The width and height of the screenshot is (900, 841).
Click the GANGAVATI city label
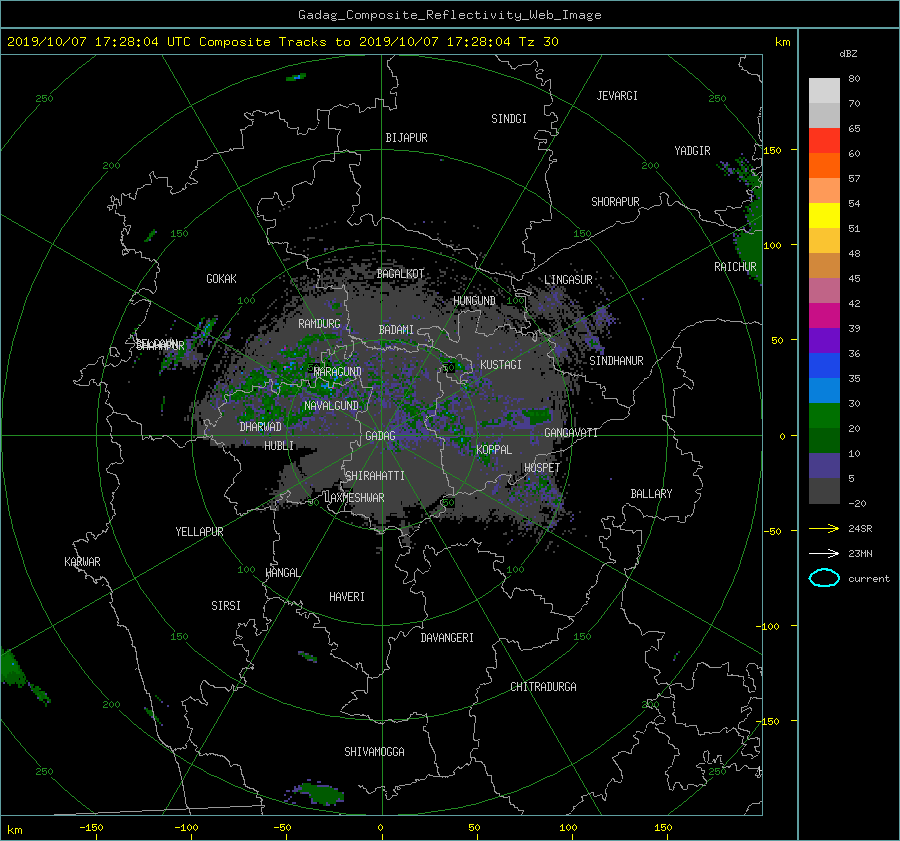point(571,433)
